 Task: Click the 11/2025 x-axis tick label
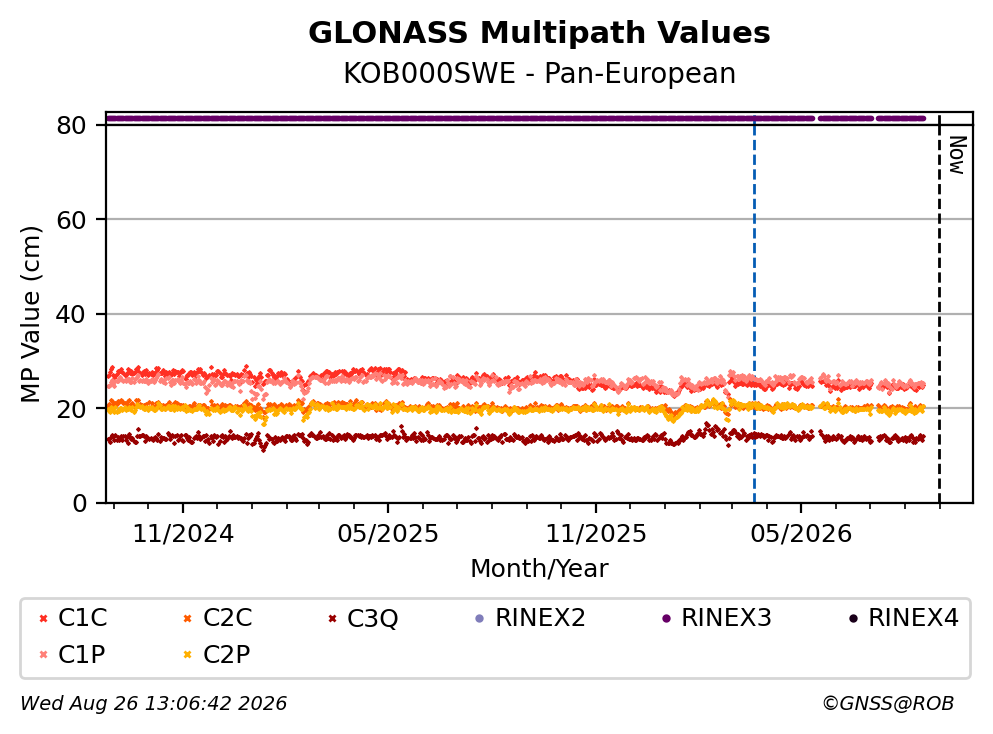[x=596, y=534]
